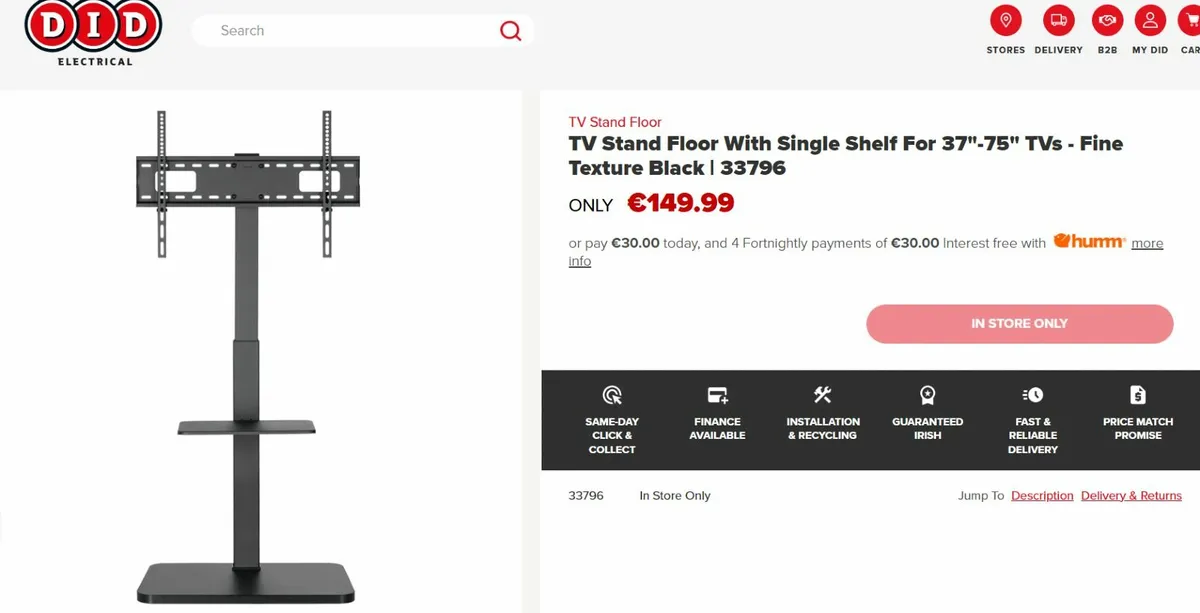Jump to Delivery & Returns section

pyautogui.click(x=1131, y=496)
